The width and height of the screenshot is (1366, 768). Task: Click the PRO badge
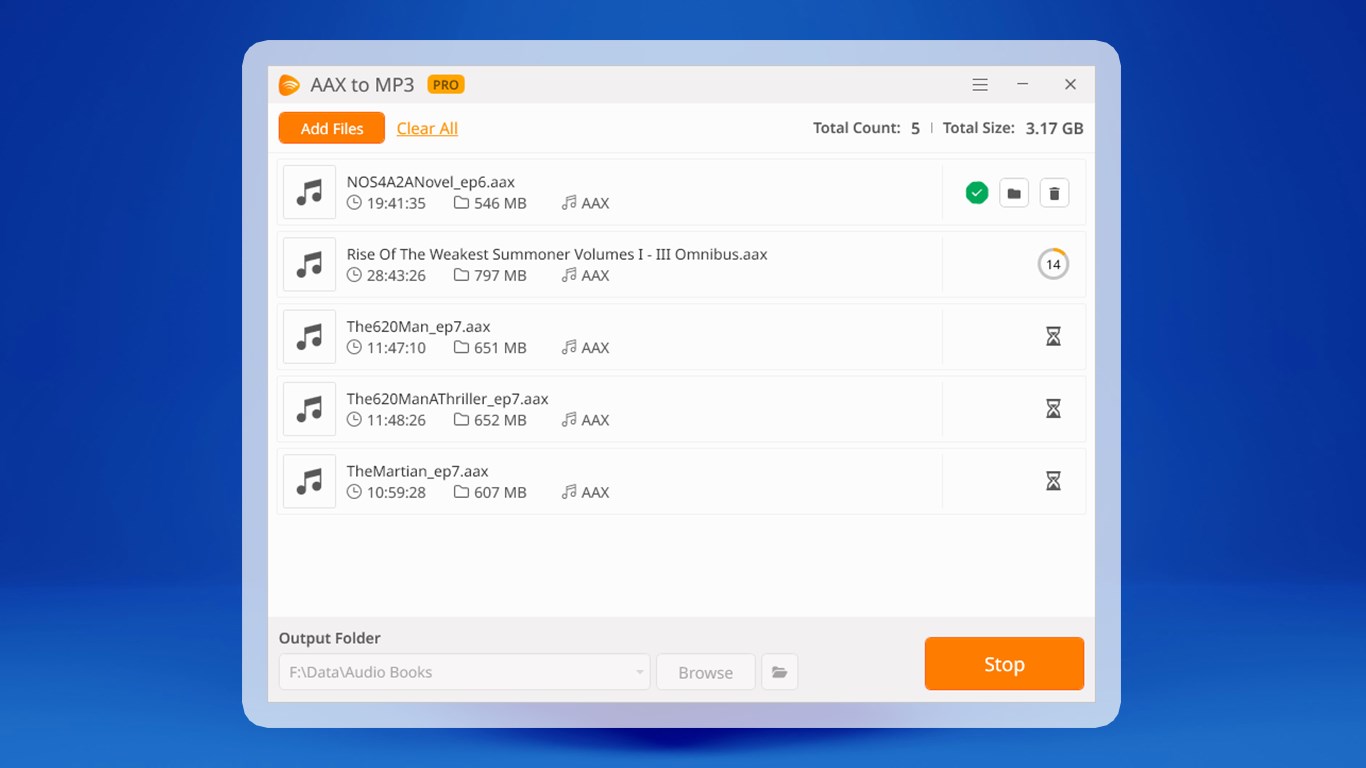(446, 85)
